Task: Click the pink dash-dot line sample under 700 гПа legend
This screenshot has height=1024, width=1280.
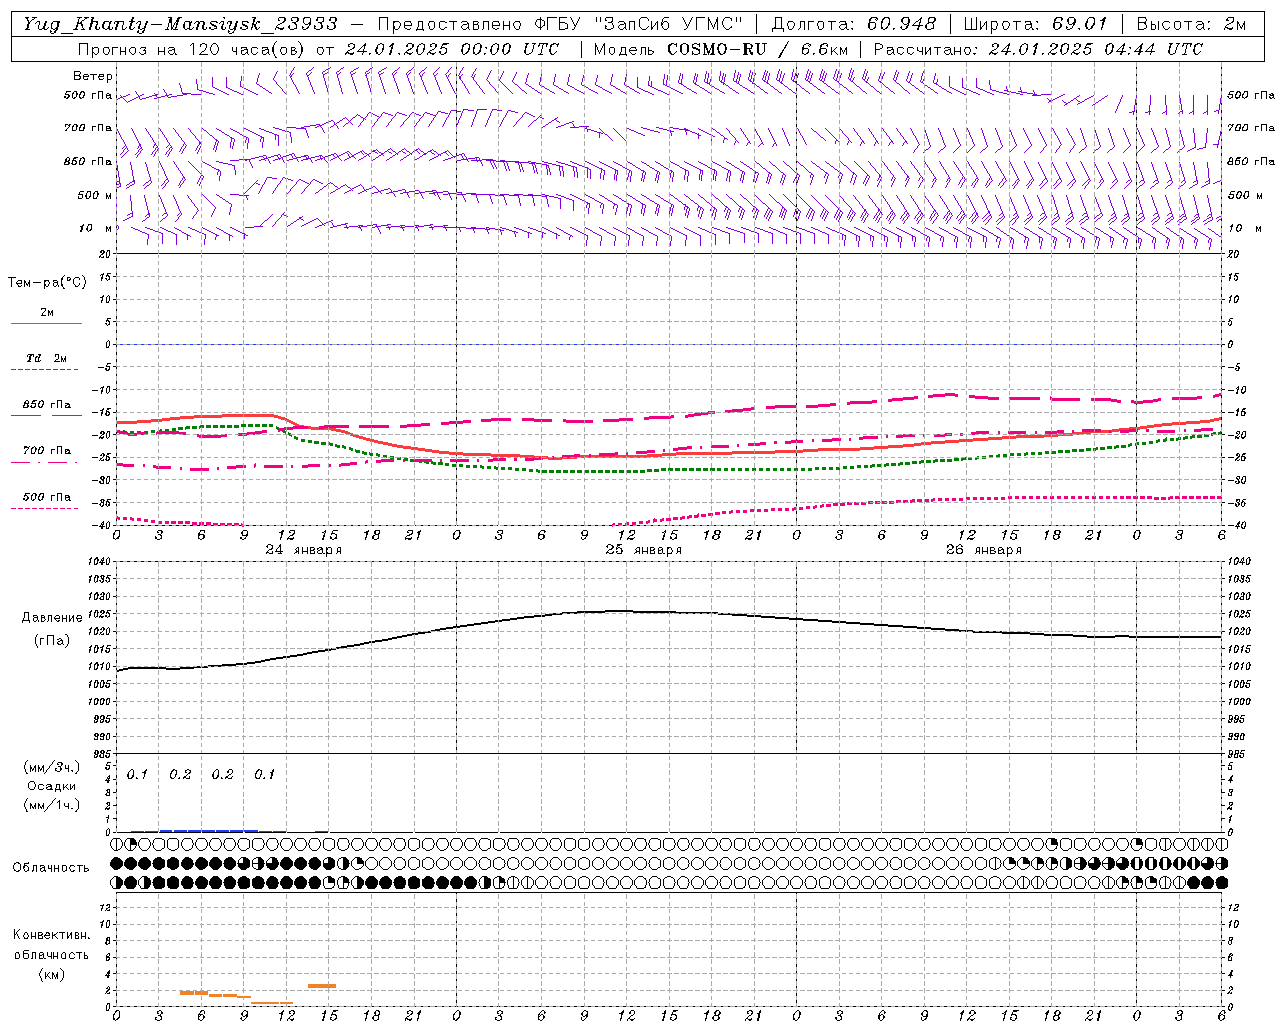Action: pyautogui.click(x=45, y=462)
